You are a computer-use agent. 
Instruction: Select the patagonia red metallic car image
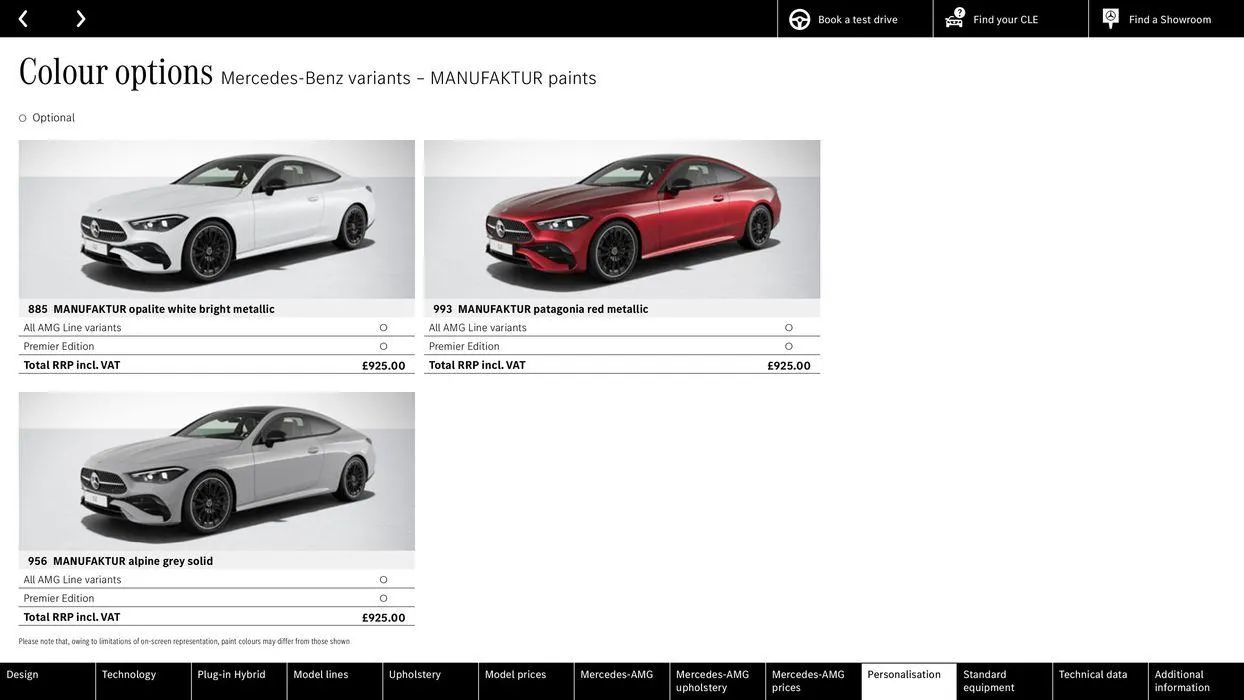[x=622, y=219]
